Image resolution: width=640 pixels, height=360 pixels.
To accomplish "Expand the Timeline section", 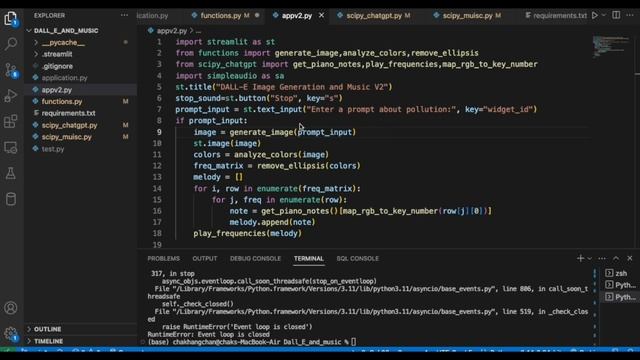I will (81, 341).
